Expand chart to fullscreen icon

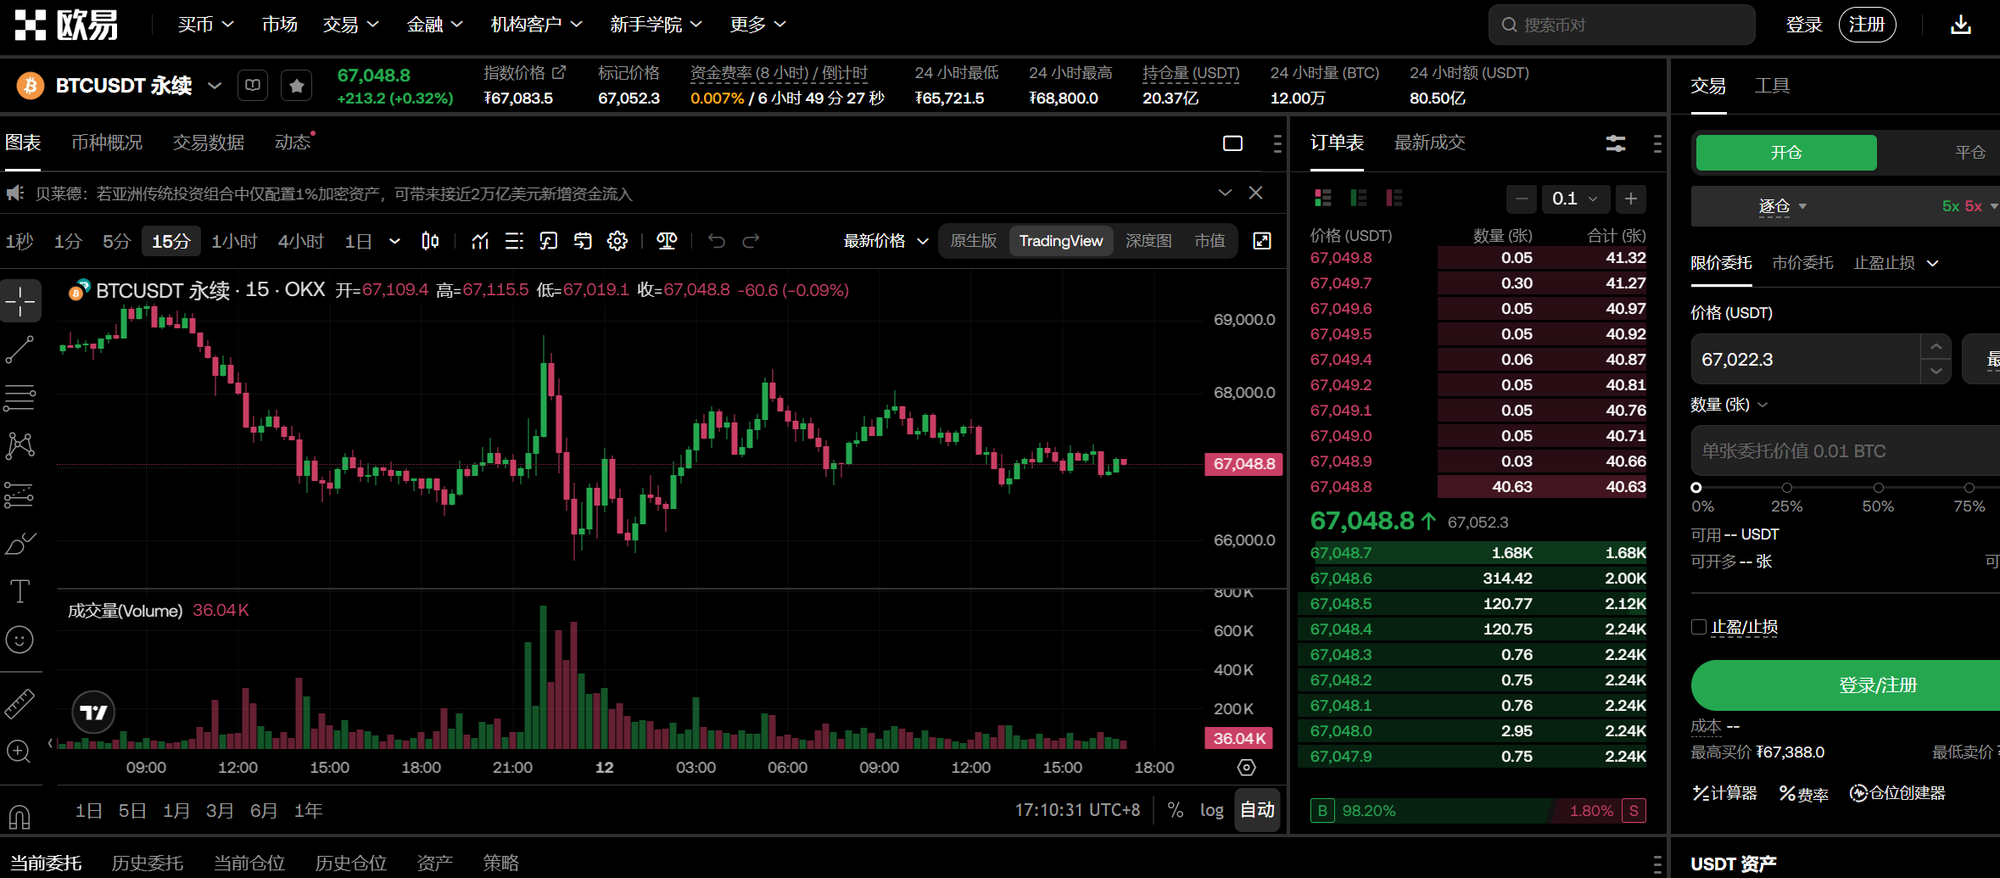(1262, 241)
